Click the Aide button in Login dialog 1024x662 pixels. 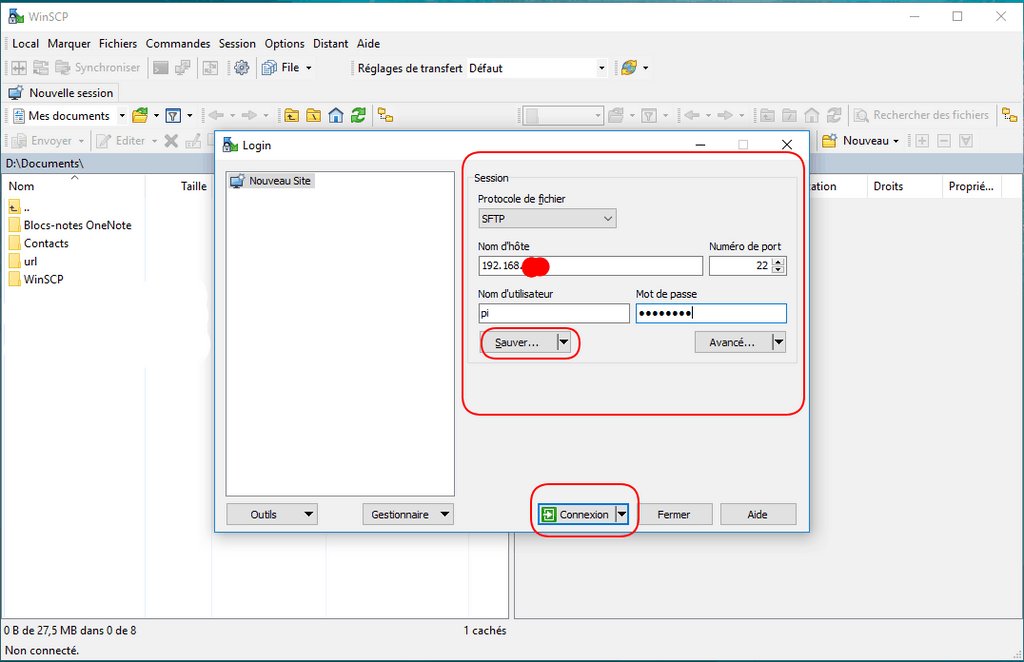pos(758,514)
